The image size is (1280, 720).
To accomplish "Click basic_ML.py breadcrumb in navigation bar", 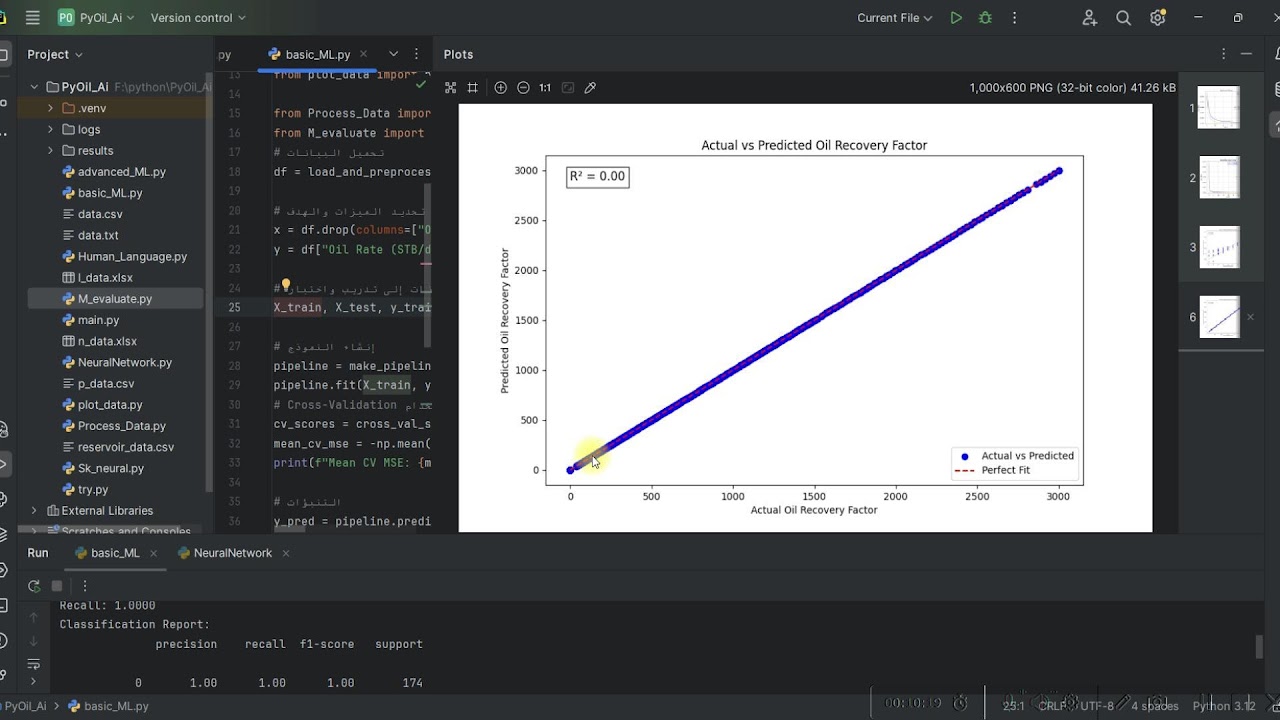I will (x=108, y=706).
